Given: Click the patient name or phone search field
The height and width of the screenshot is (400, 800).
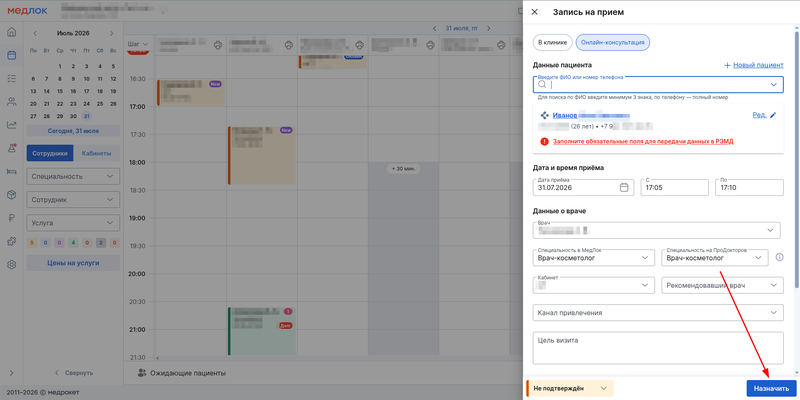Looking at the screenshot, I should pos(658,84).
